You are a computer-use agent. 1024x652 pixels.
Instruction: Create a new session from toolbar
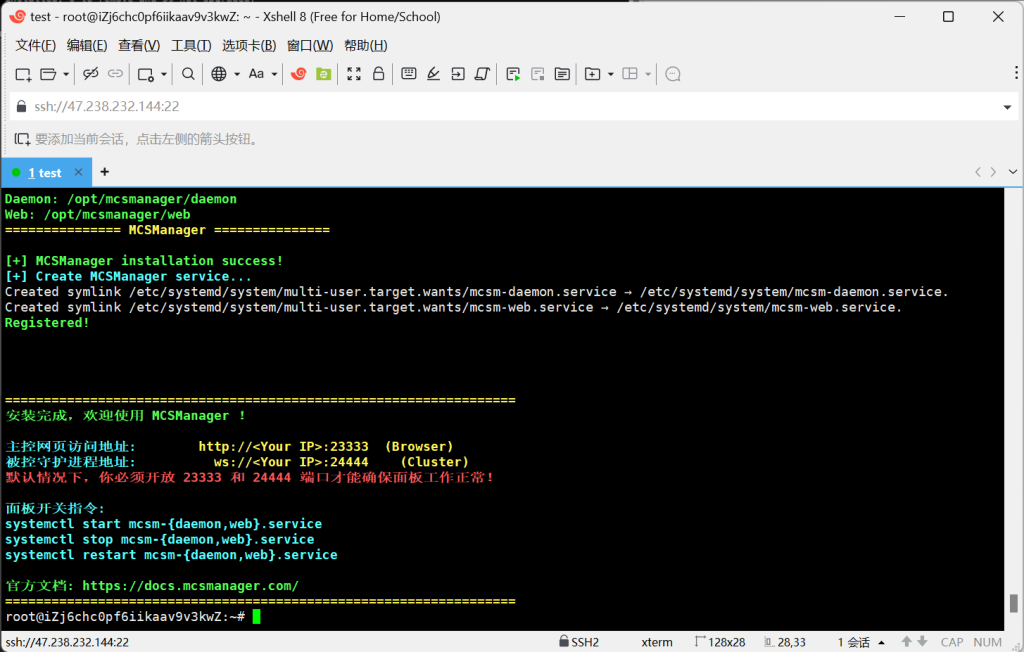click(x=23, y=74)
